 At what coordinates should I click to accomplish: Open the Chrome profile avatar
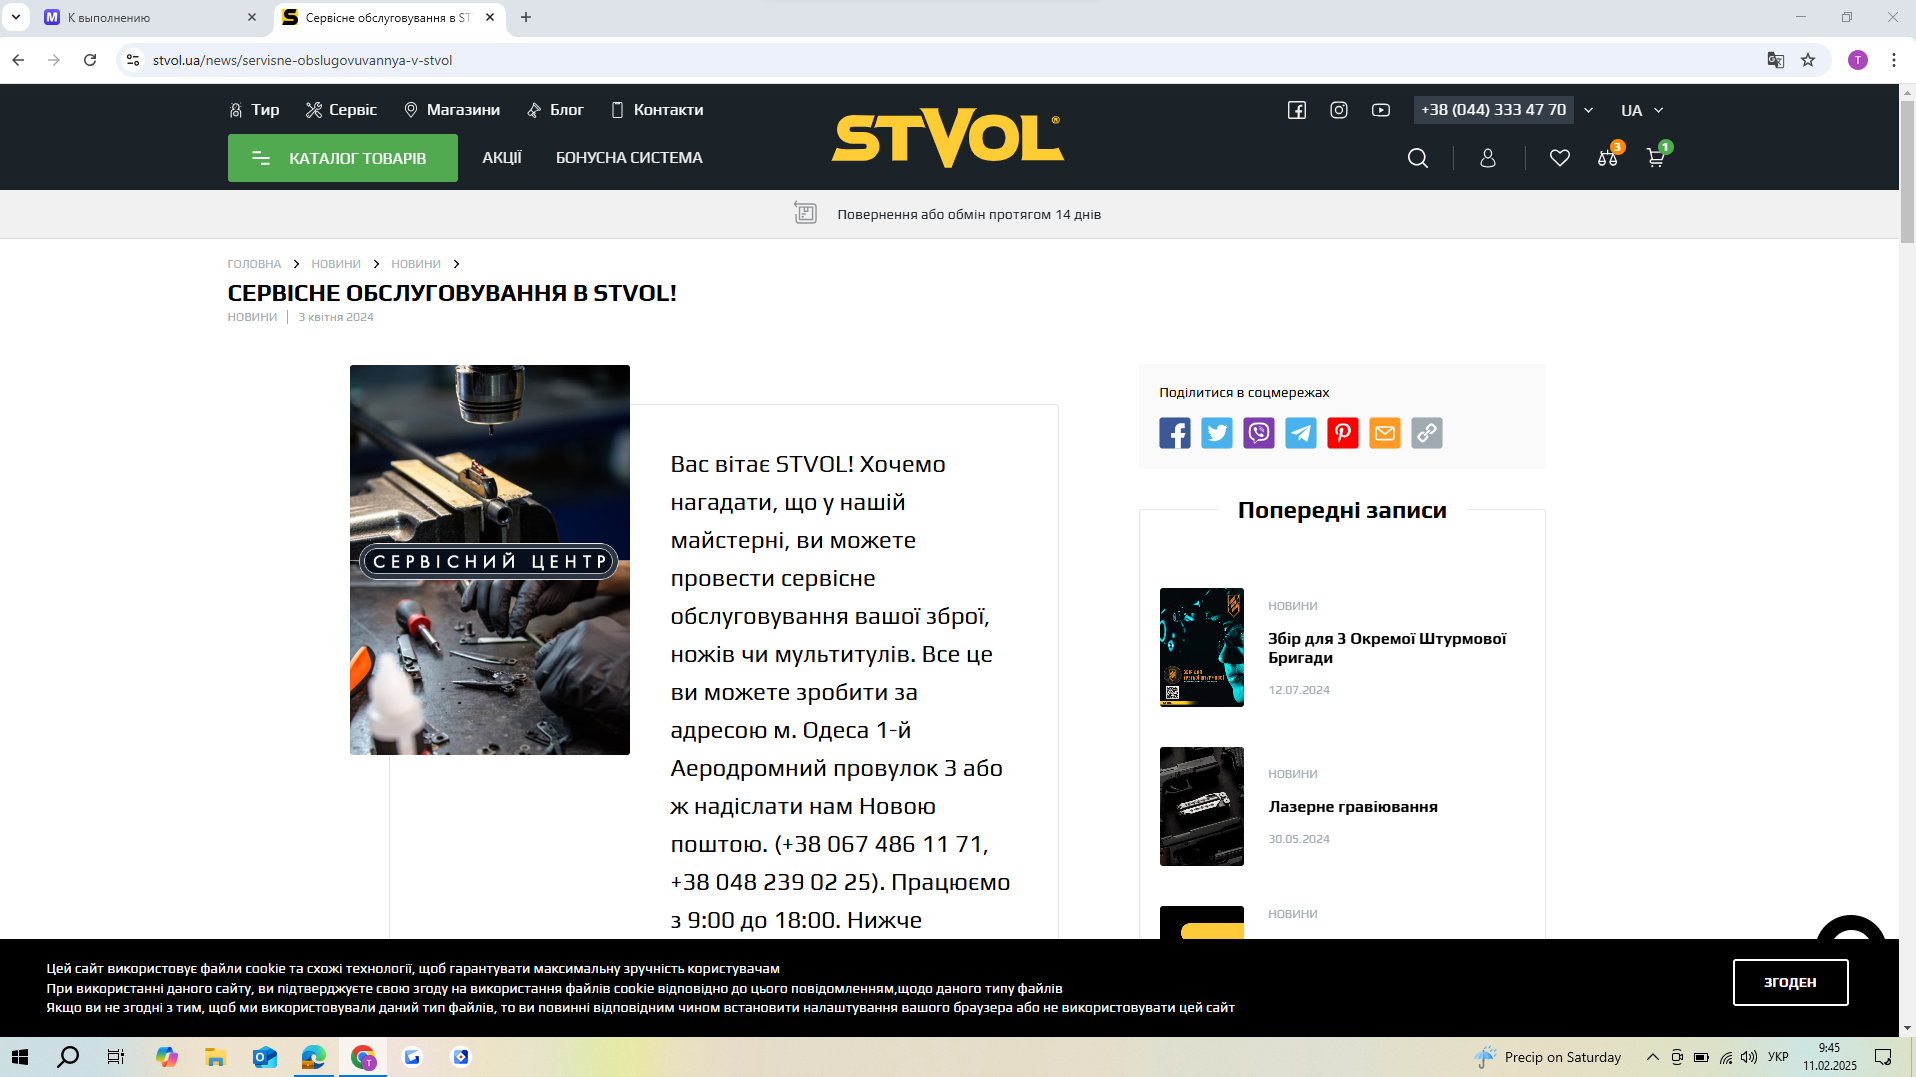pos(1858,60)
